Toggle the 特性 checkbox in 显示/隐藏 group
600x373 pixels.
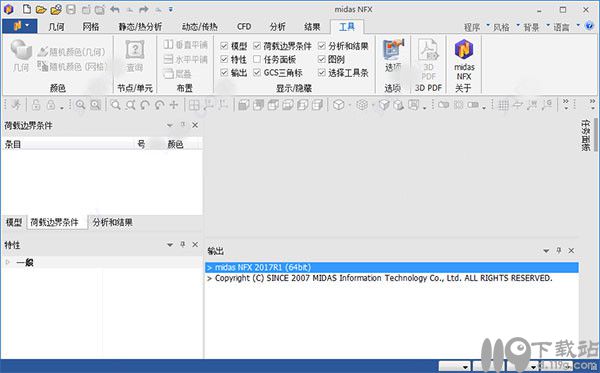(224, 59)
